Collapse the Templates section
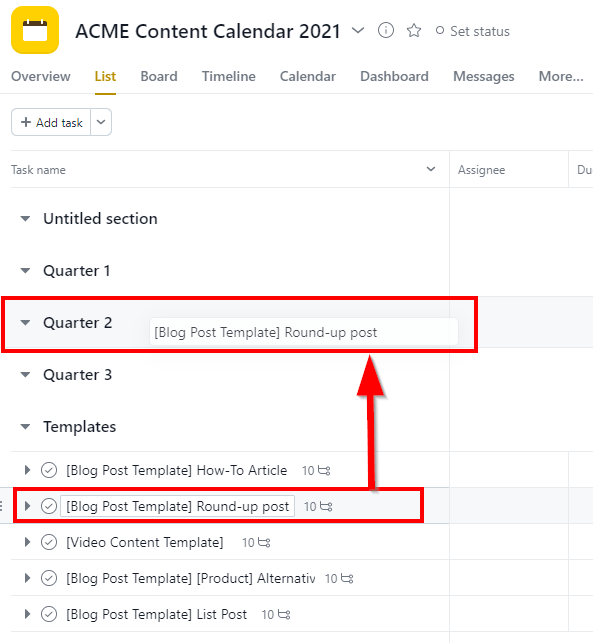The height and width of the screenshot is (643, 593). tap(25, 427)
